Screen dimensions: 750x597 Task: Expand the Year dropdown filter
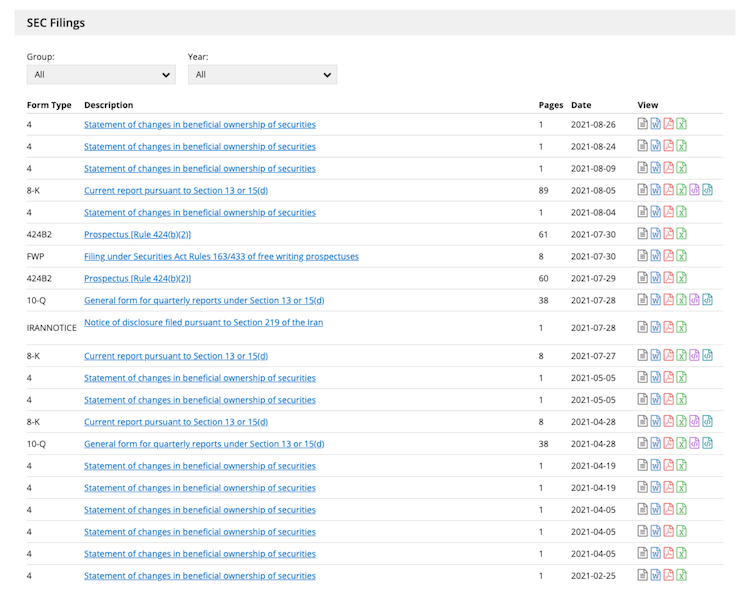(x=262, y=75)
